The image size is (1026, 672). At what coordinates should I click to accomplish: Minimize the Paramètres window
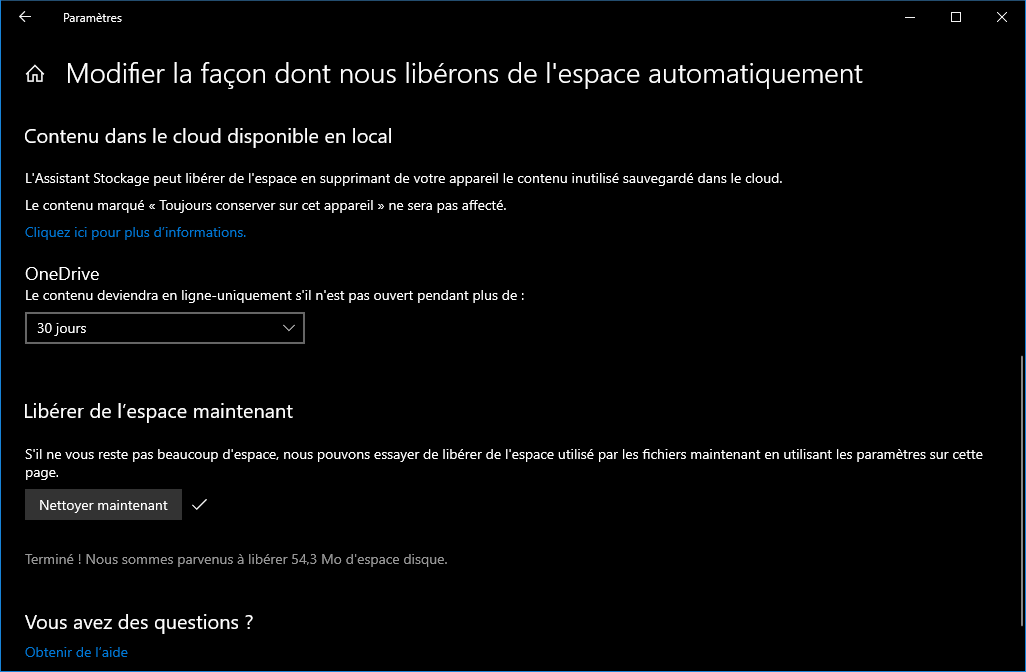tap(910, 17)
